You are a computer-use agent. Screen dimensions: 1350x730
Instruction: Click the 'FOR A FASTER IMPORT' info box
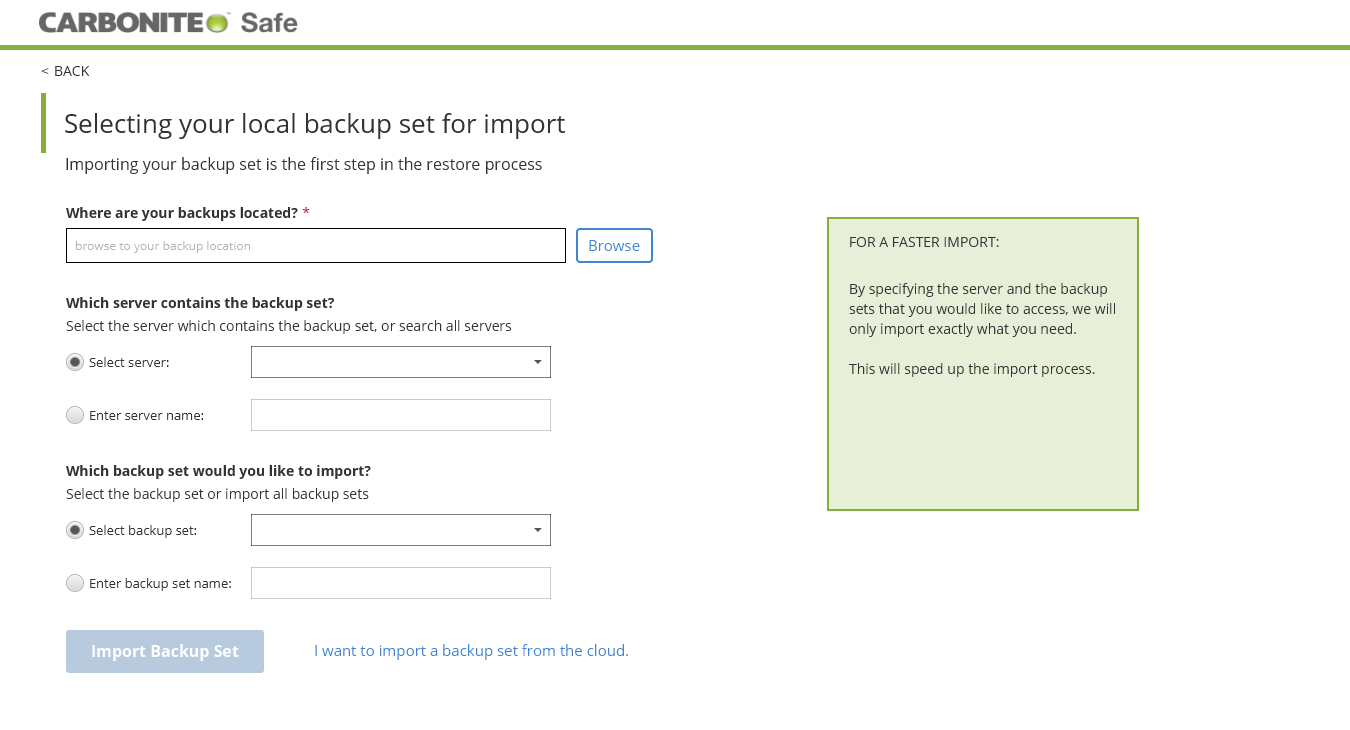982,364
